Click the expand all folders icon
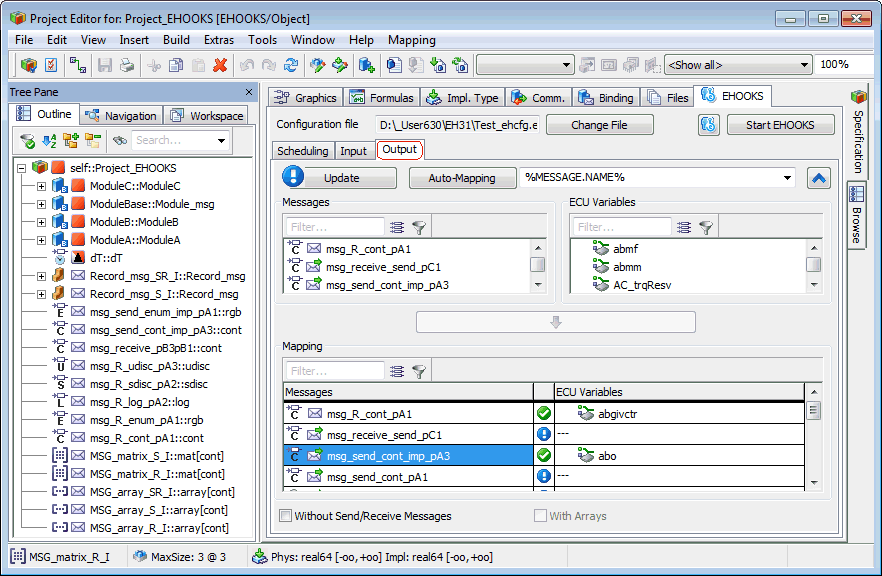The image size is (882, 576). tap(71, 140)
